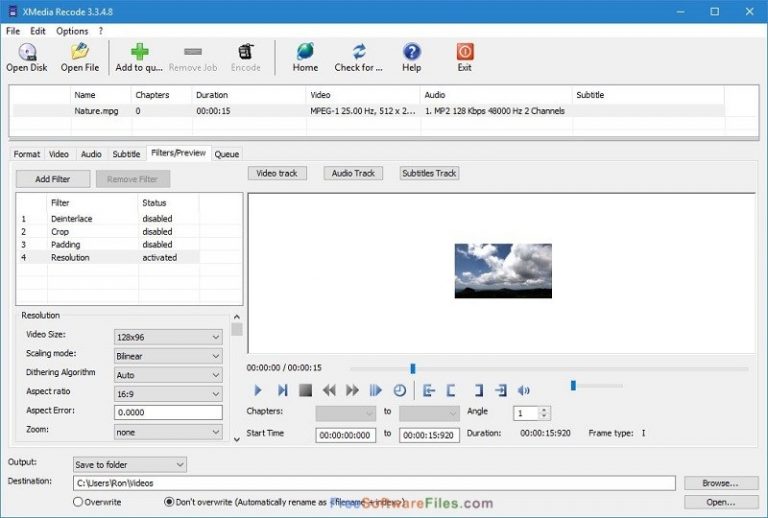The image size is (768, 518).
Task: Click the end time field 00:00:15:920
Action: tap(430, 435)
